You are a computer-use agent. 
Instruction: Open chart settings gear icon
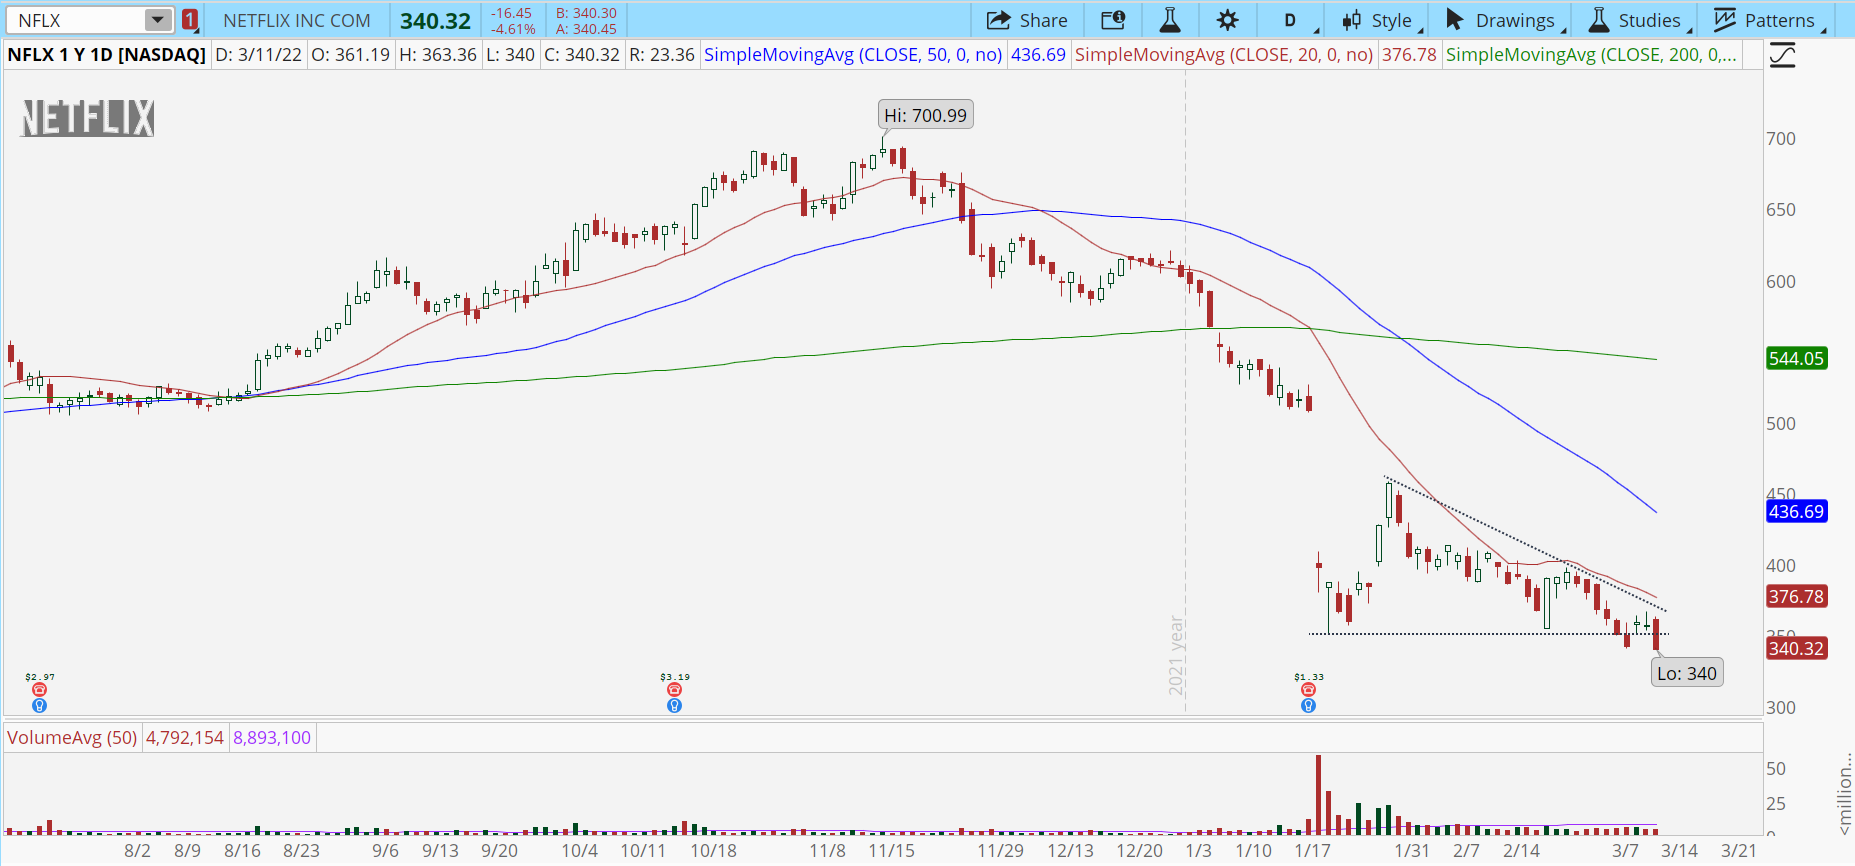click(1227, 20)
